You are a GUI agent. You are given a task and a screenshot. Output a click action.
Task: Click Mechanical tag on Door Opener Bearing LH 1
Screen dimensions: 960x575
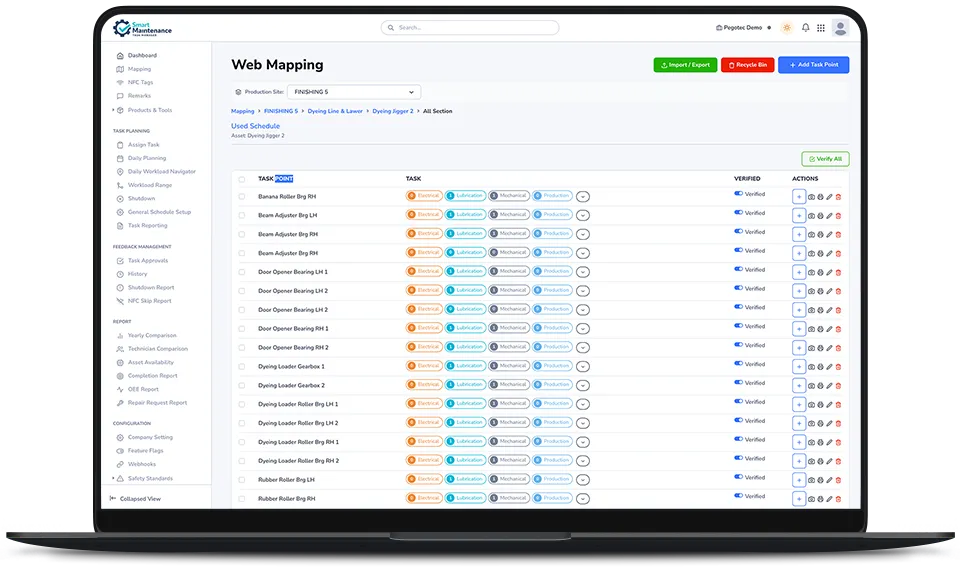tap(509, 271)
